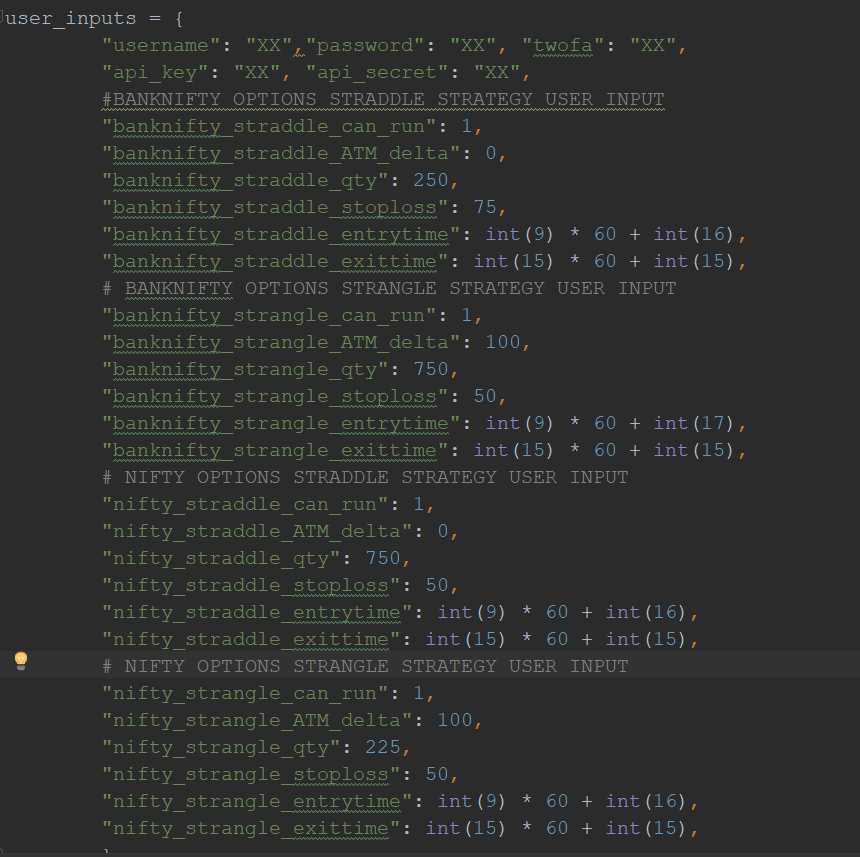Click "banknifty_strangle_can_run" key
860x857 pixels.
point(269,315)
